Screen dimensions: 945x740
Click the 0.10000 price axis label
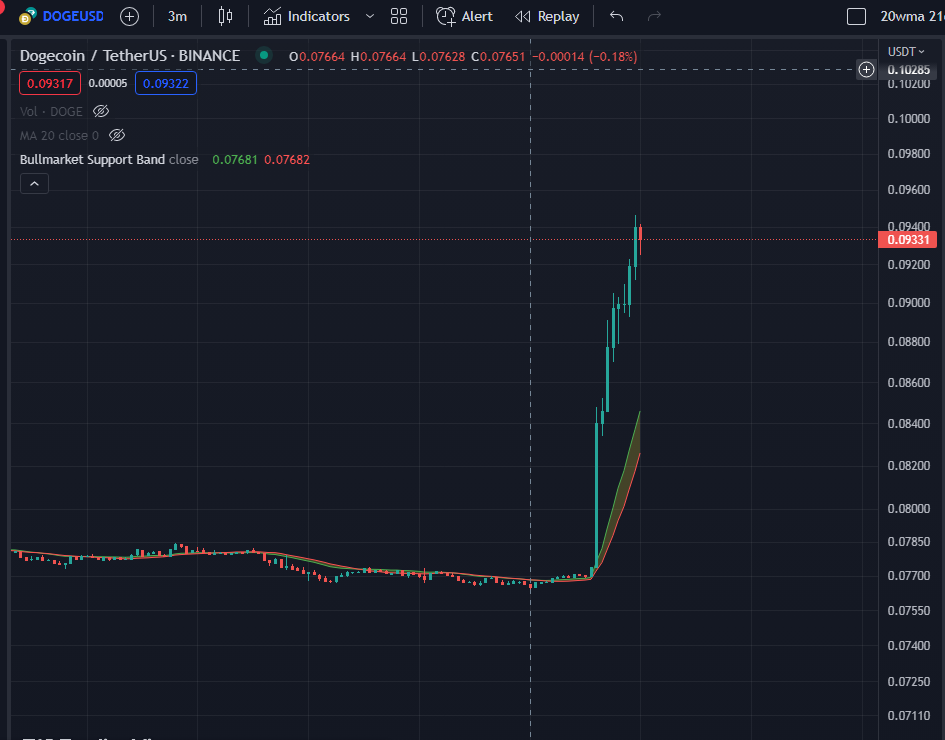coord(909,119)
